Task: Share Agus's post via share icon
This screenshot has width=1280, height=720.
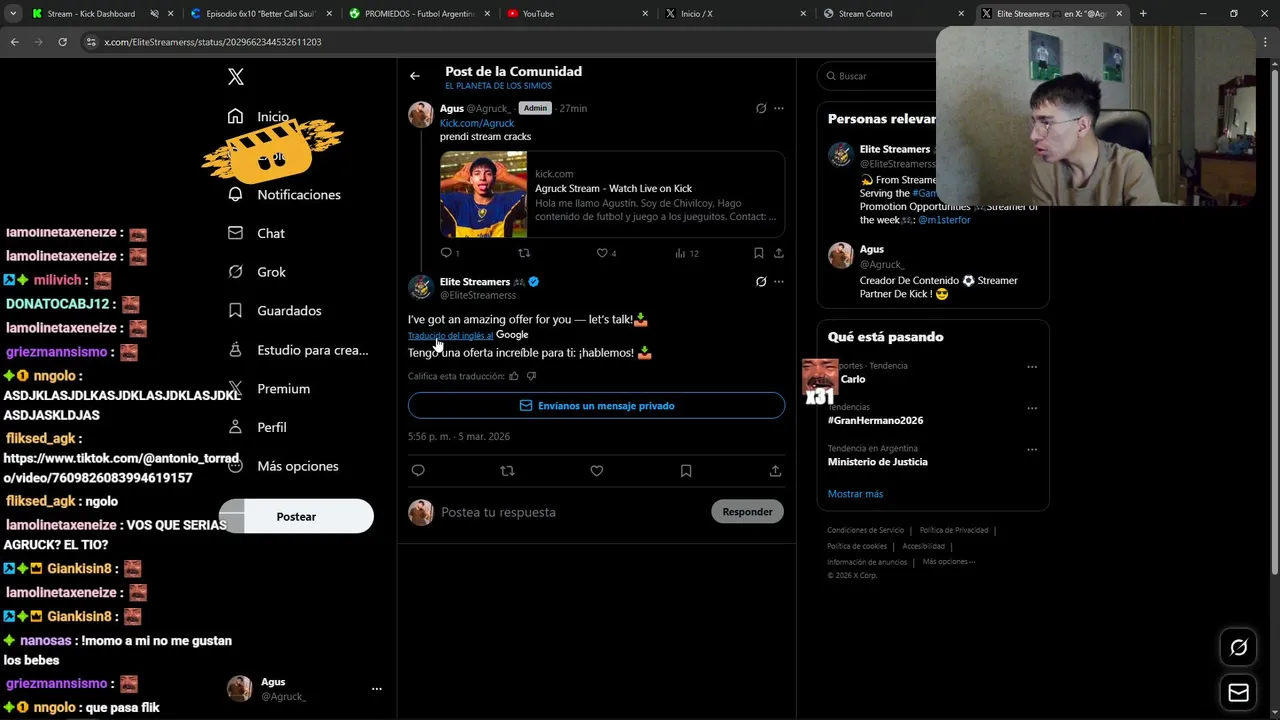Action: tap(779, 253)
